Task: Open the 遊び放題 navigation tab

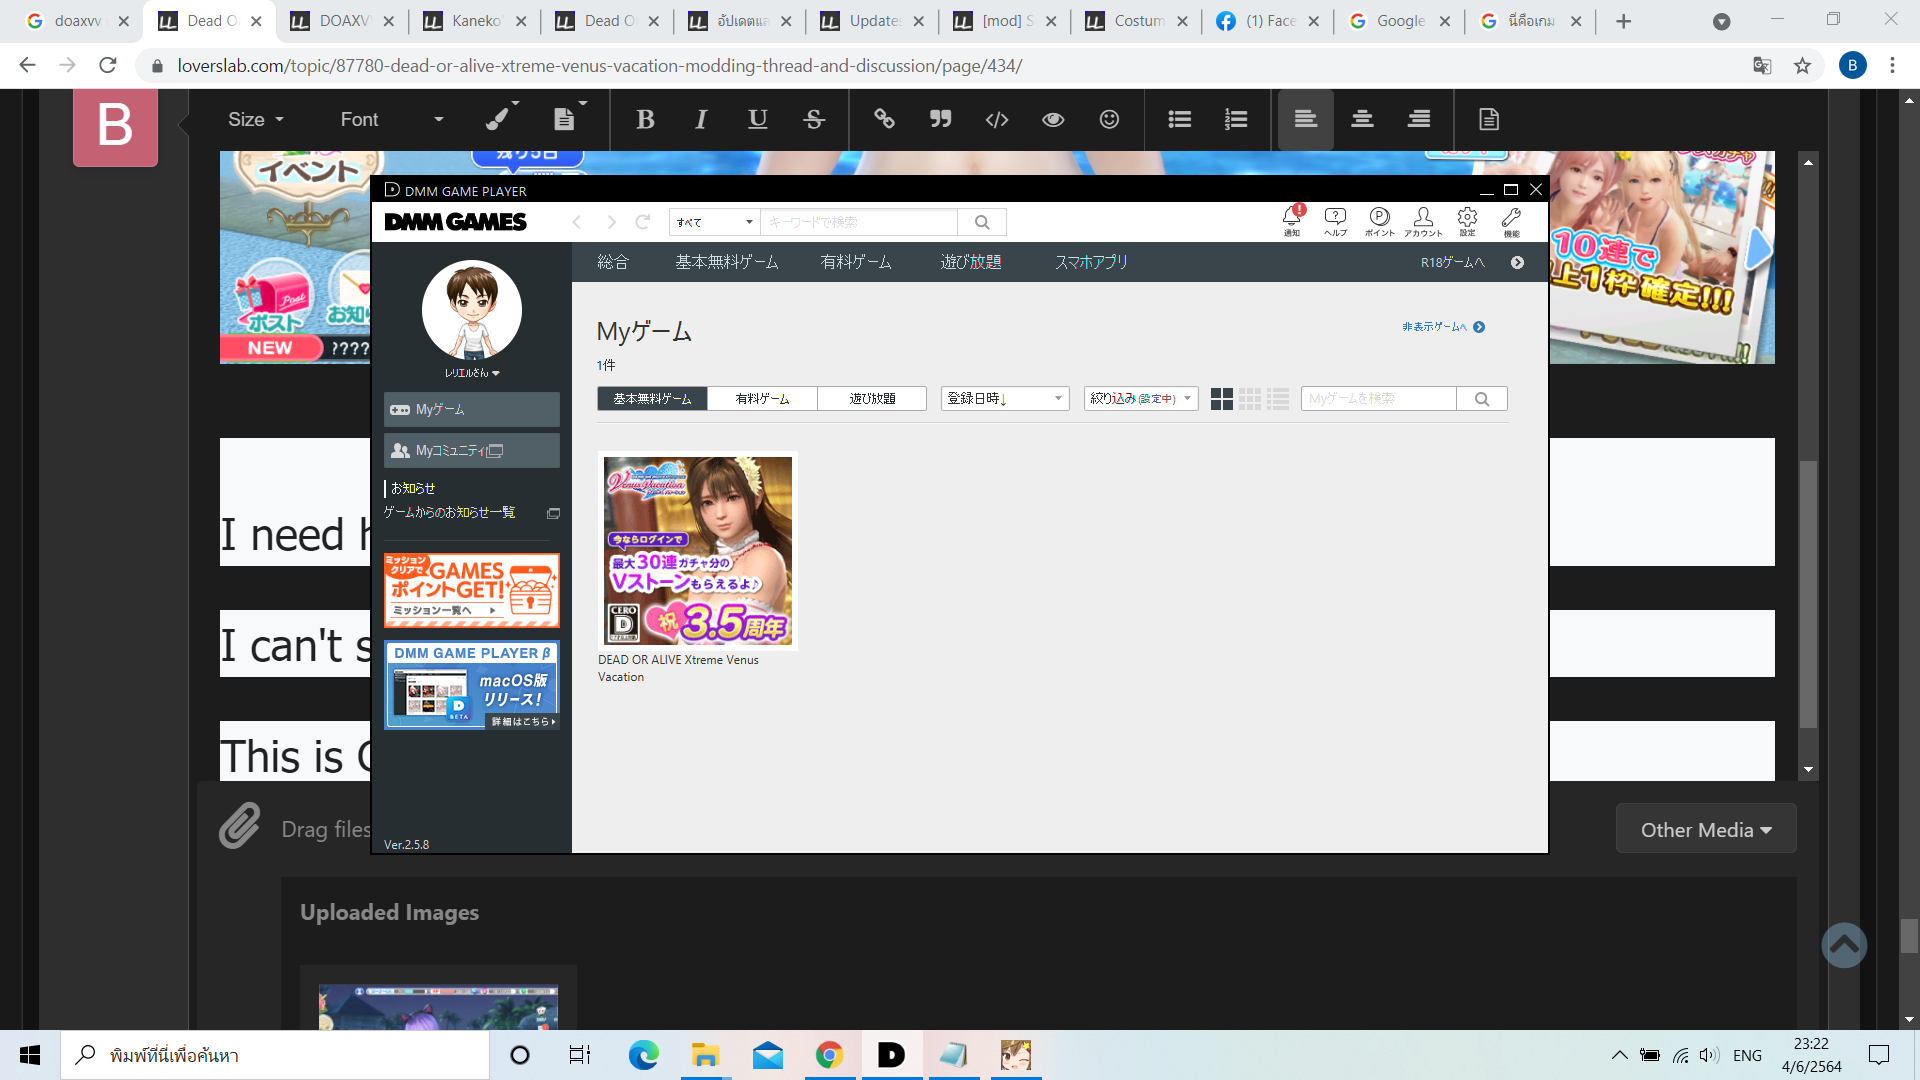Action: point(971,262)
